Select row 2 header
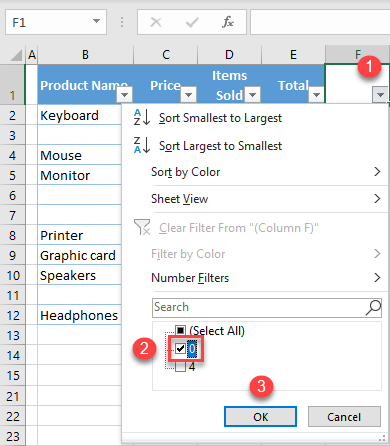This screenshot has width=390, height=446. 12,115
